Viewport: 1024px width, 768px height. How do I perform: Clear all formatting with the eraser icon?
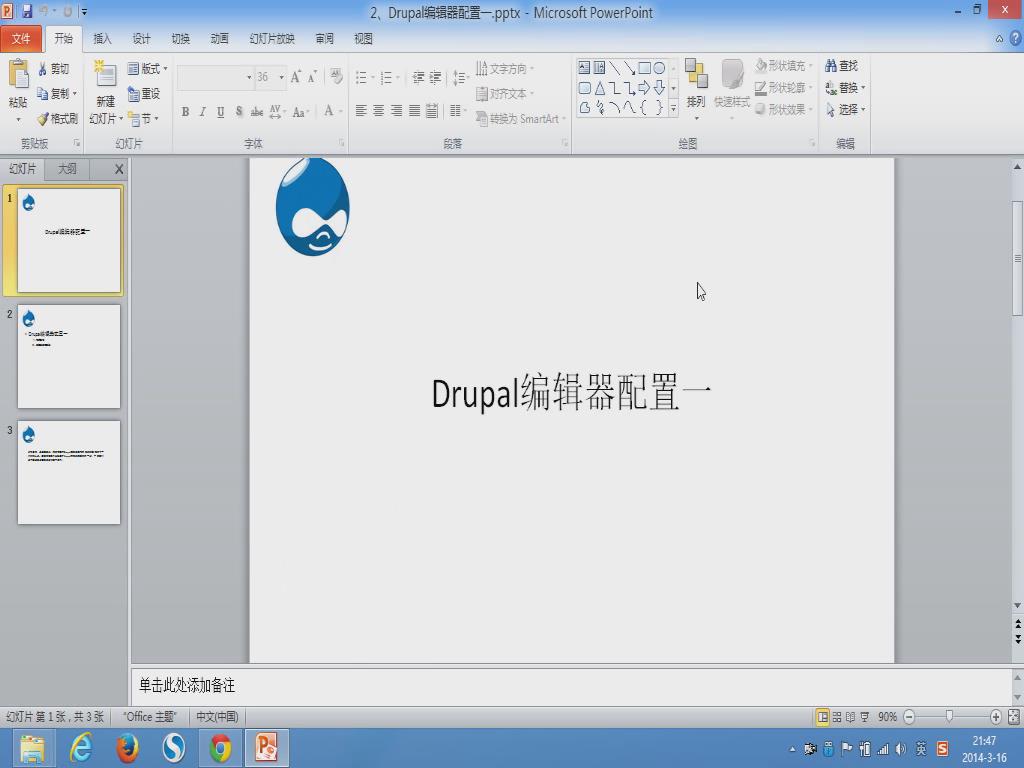tap(336, 77)
